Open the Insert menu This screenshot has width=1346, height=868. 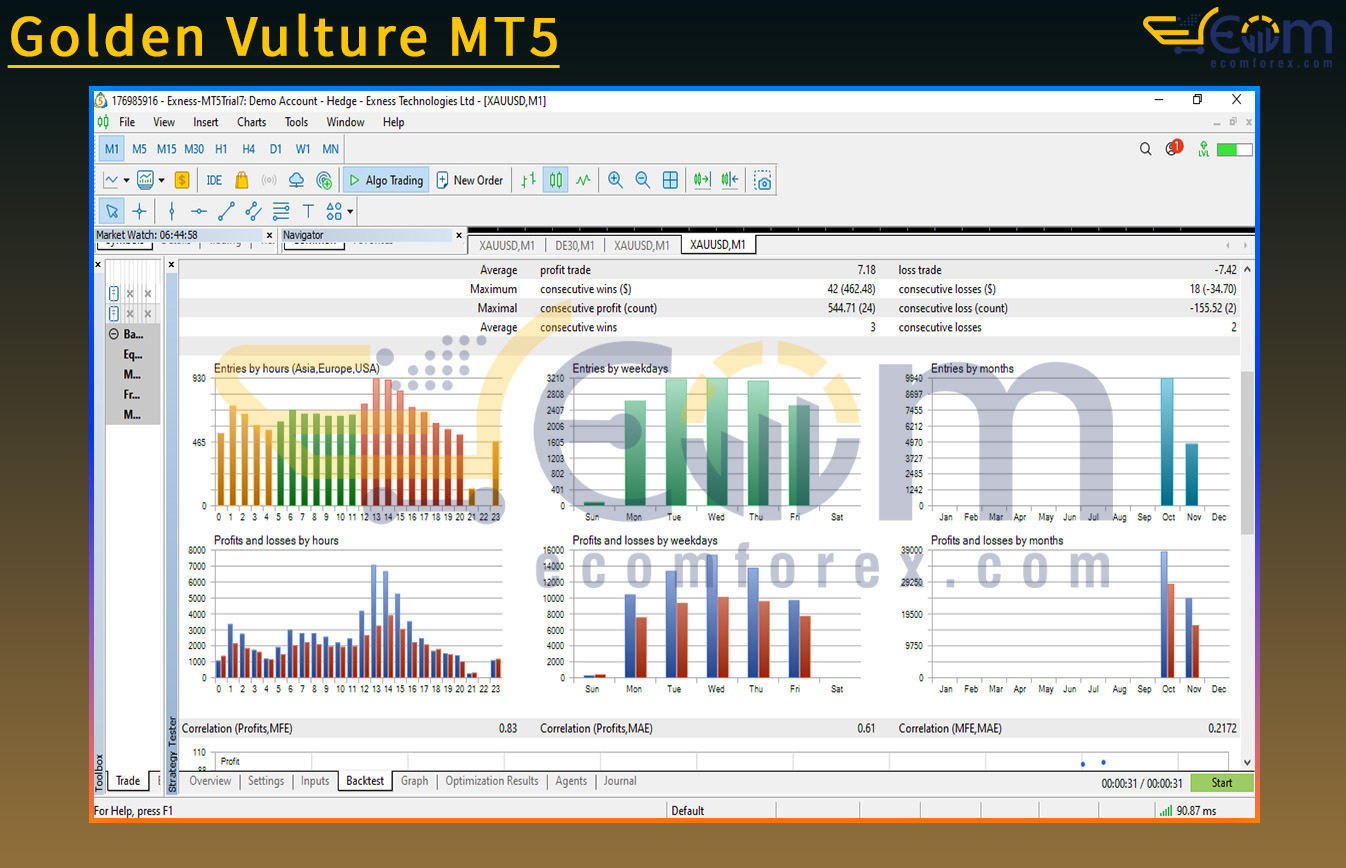[x=206, y=122]
